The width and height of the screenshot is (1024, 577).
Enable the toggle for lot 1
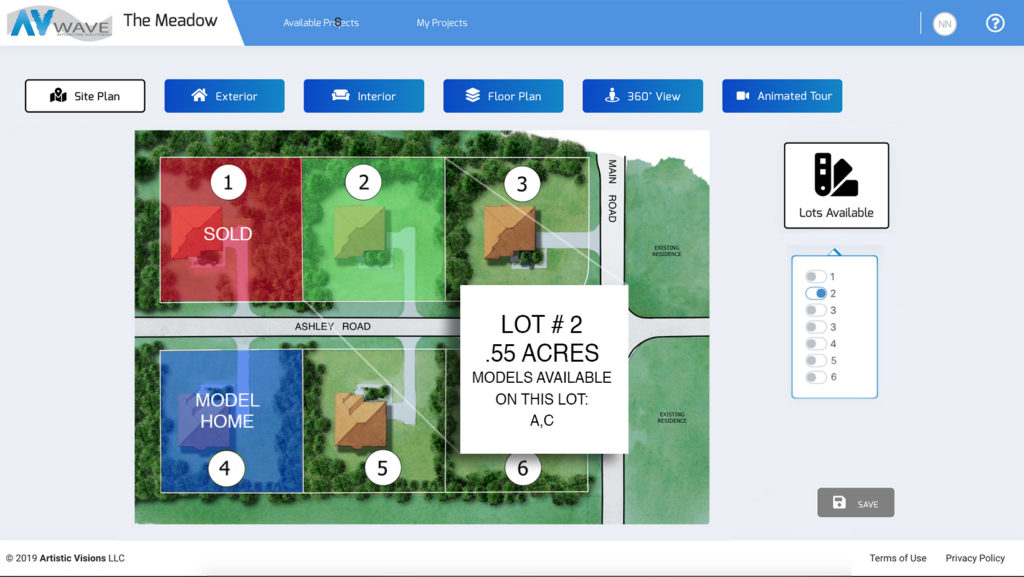pyautogui.click(x=816, y=277)
